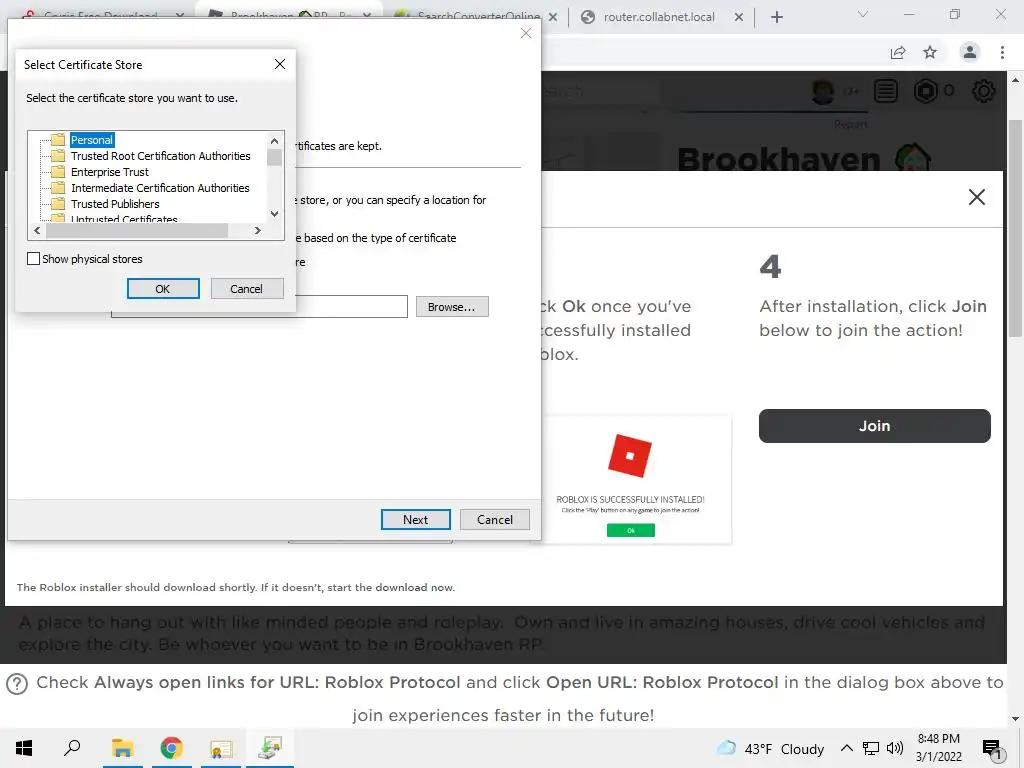The image size is (1024, 768).
Task: Close the Select Certificate Store dialog
Action: click(x=280, y=64)
